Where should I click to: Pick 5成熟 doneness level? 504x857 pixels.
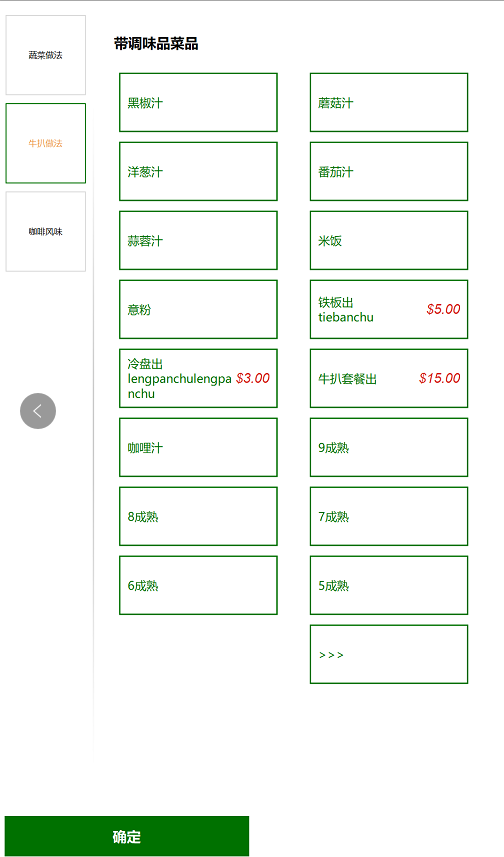tap(389, 585)
